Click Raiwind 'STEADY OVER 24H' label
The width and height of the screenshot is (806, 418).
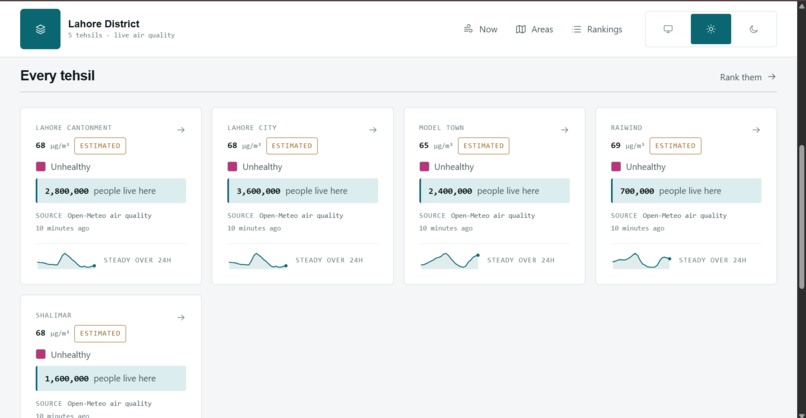pyautogui.click(x=712, y=260)
